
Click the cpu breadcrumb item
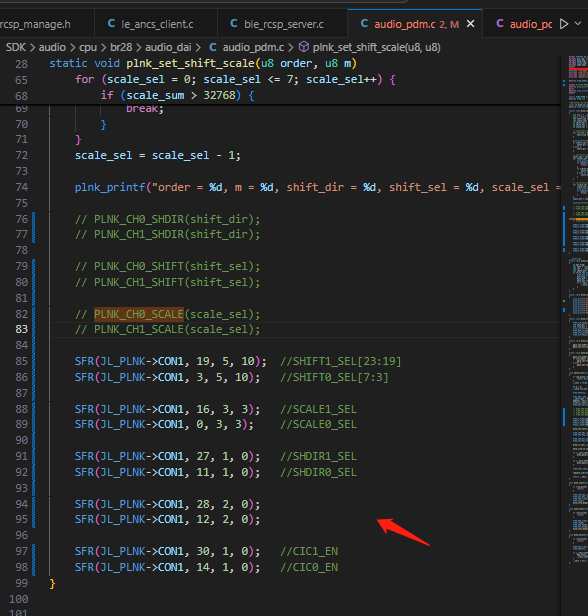coord(88,47)
